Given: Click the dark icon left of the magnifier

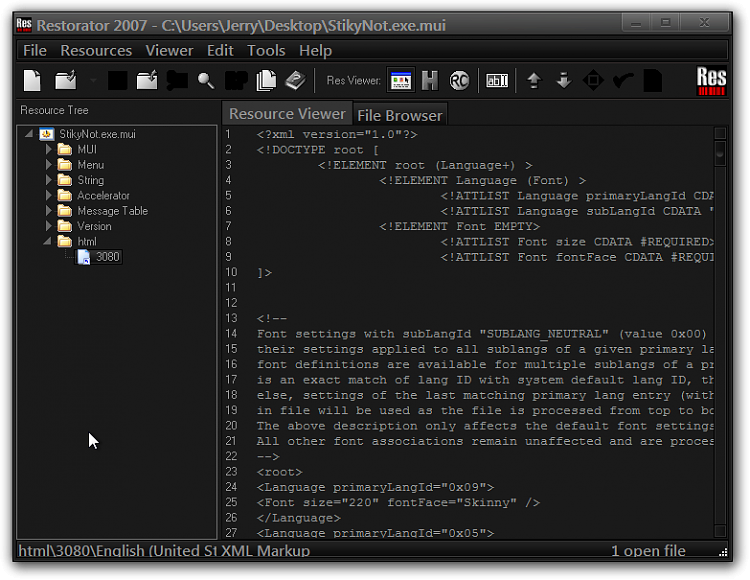Looking at the screenshot, I should [x=176, y=80].
